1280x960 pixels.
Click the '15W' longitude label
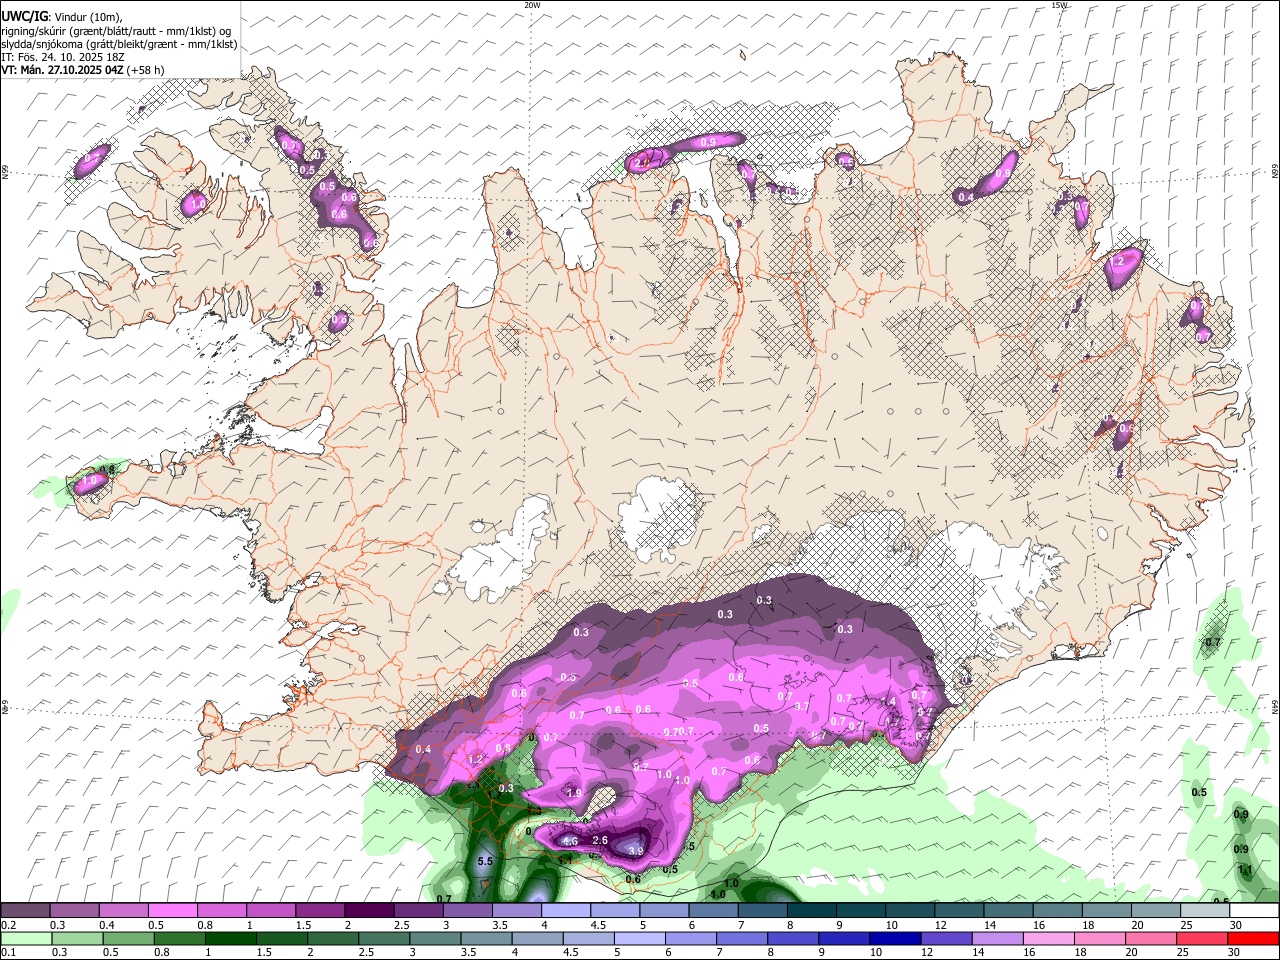1059,5
